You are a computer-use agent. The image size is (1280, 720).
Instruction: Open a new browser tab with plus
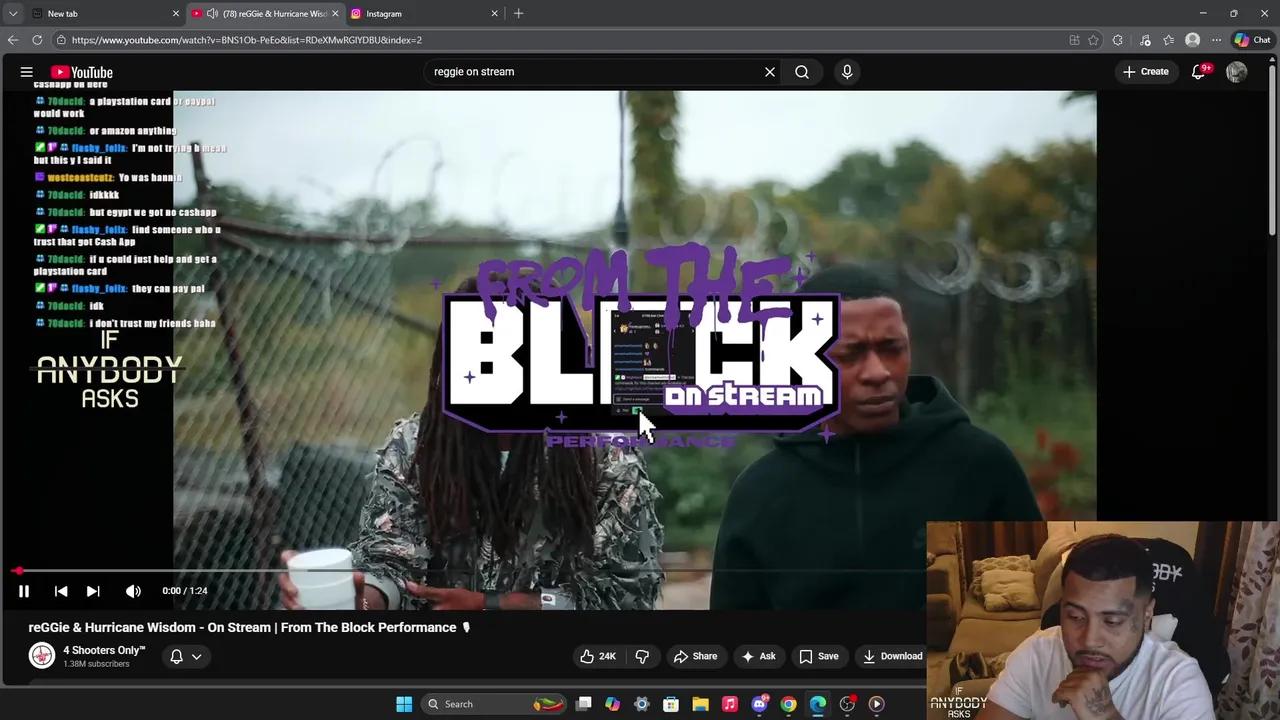click(518, 13)
